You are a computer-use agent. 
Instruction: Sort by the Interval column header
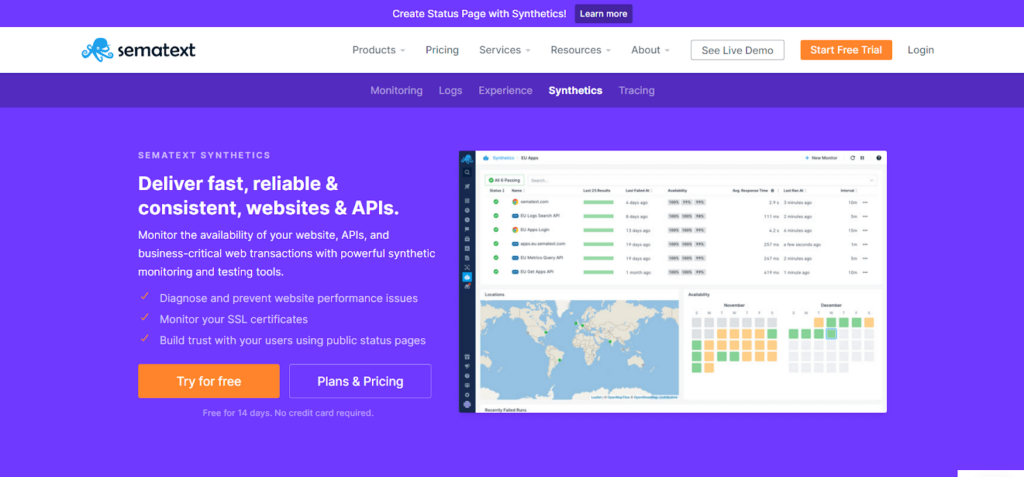(x=848, y=191)
